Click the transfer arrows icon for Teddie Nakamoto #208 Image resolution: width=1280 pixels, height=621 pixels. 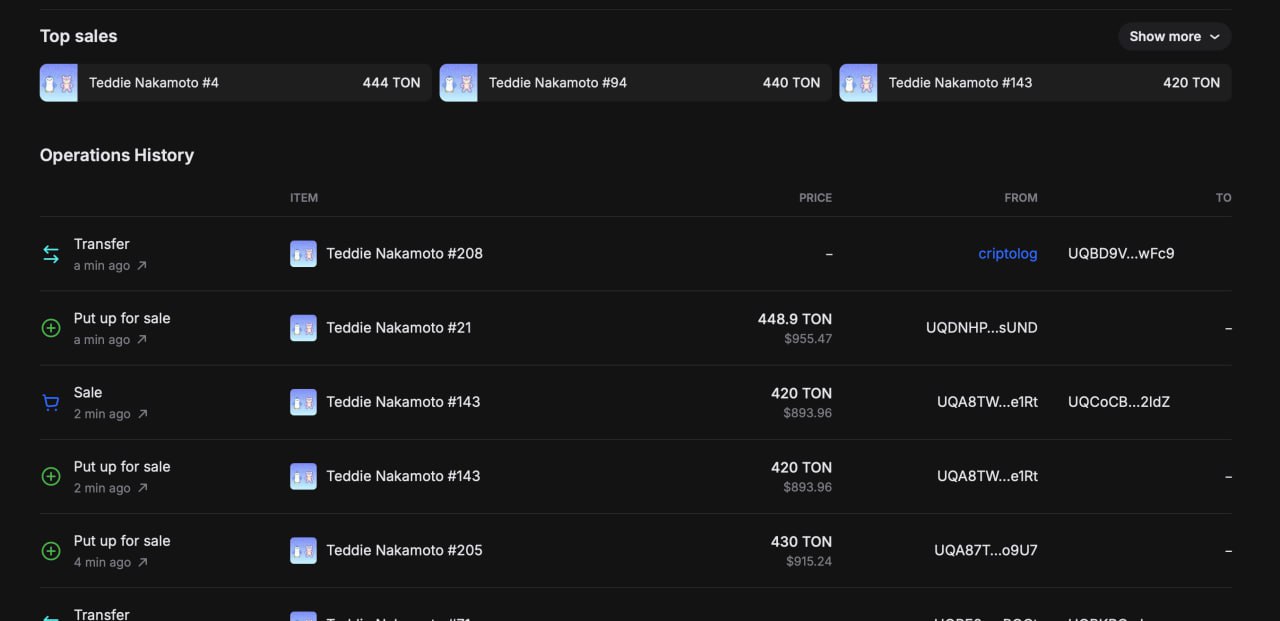tap(51, 254)
